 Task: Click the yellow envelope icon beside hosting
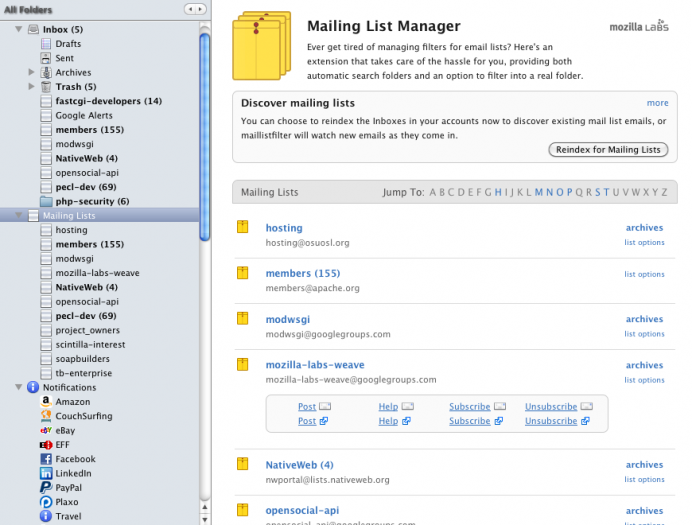(x=242, y=227)
